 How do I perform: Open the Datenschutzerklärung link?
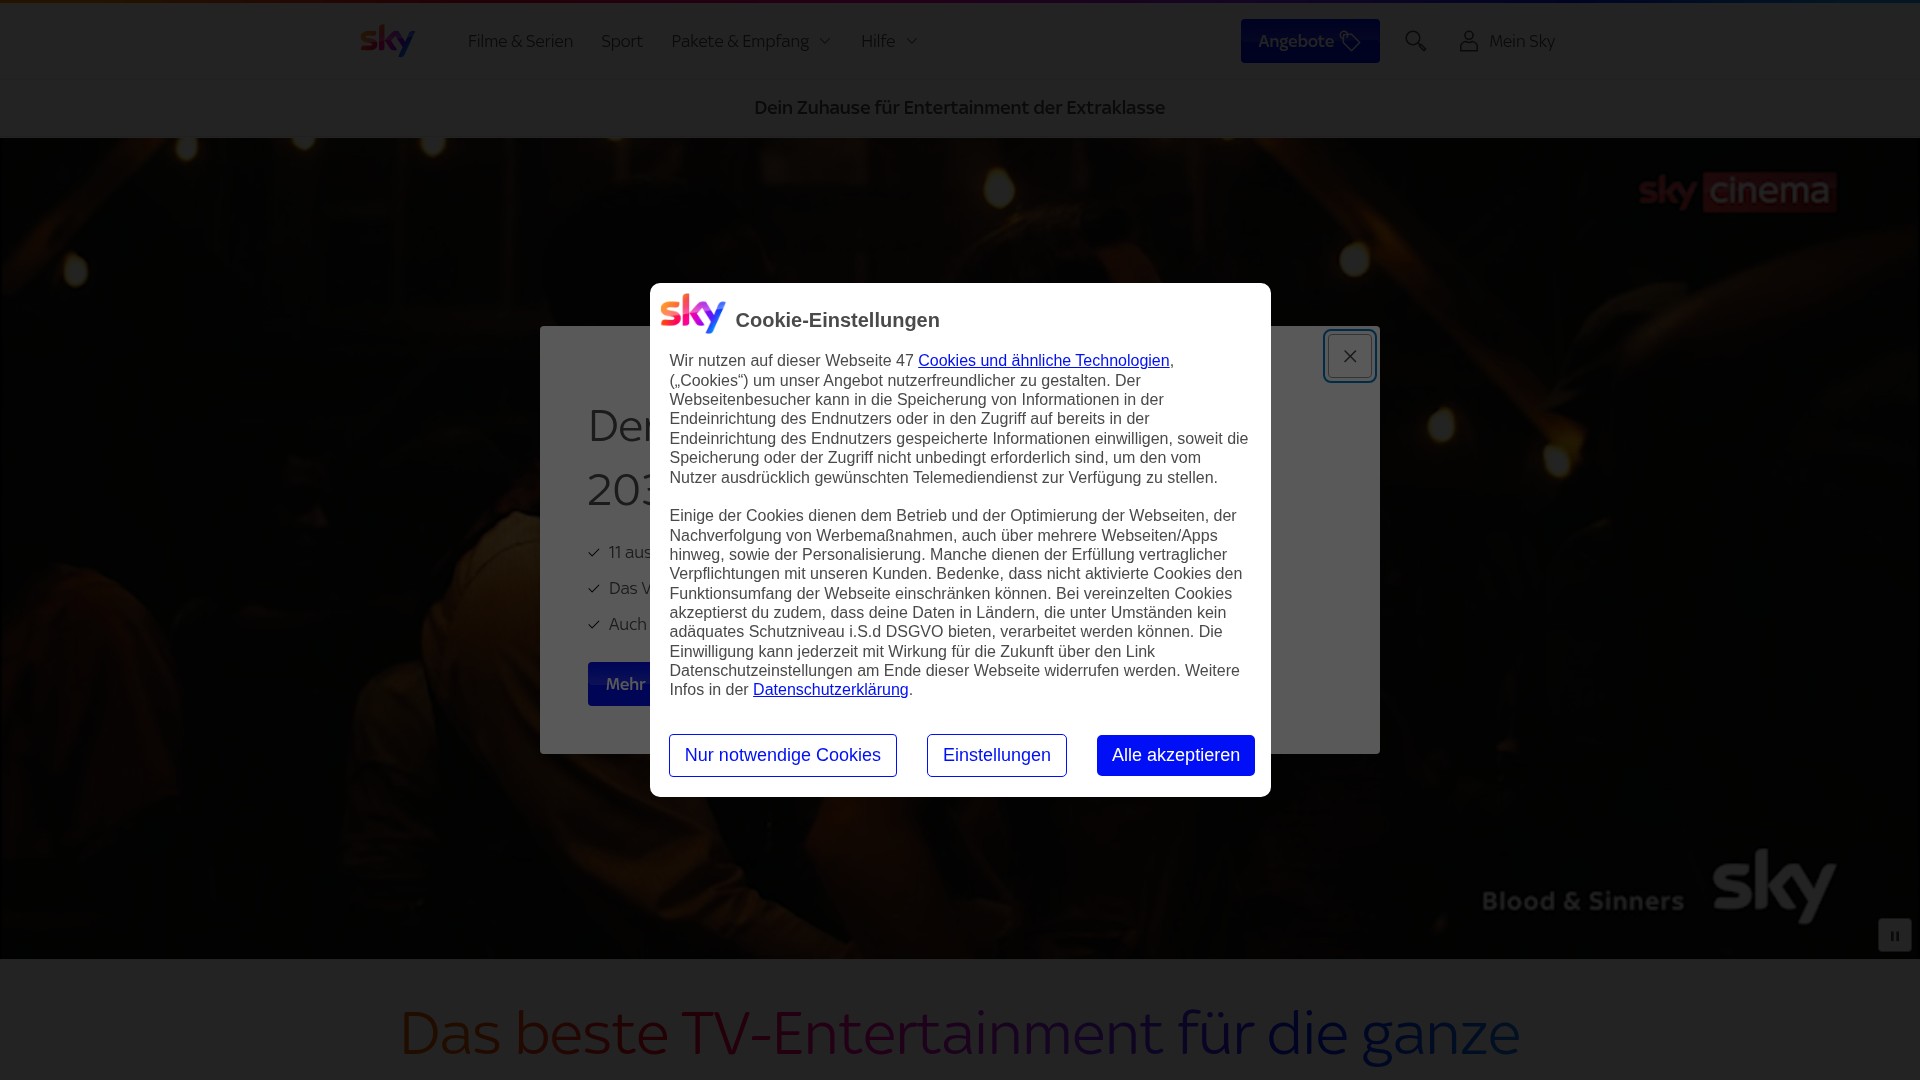click(x=830, y=689)
